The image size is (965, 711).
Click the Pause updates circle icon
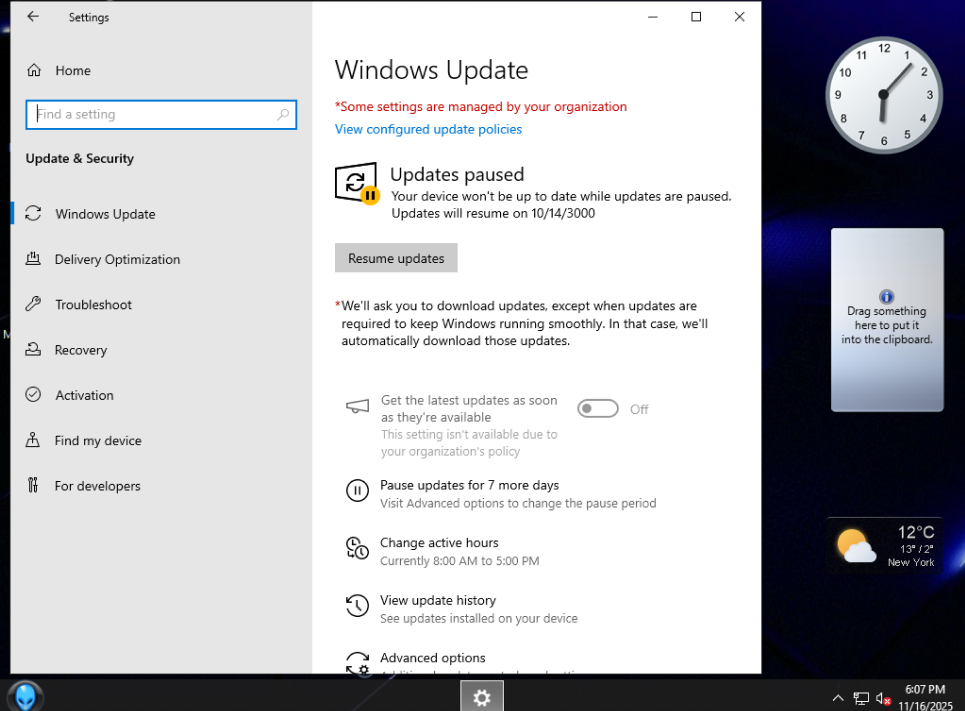357,491
